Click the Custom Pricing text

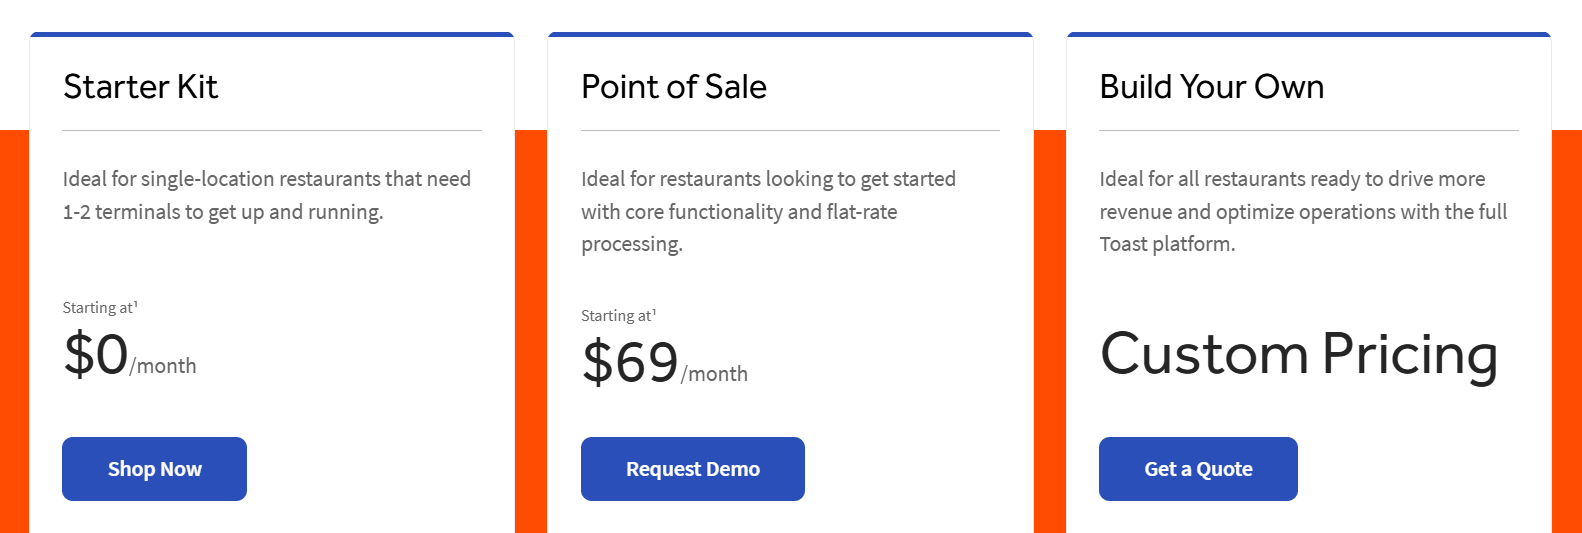(x=1298, y=355)
